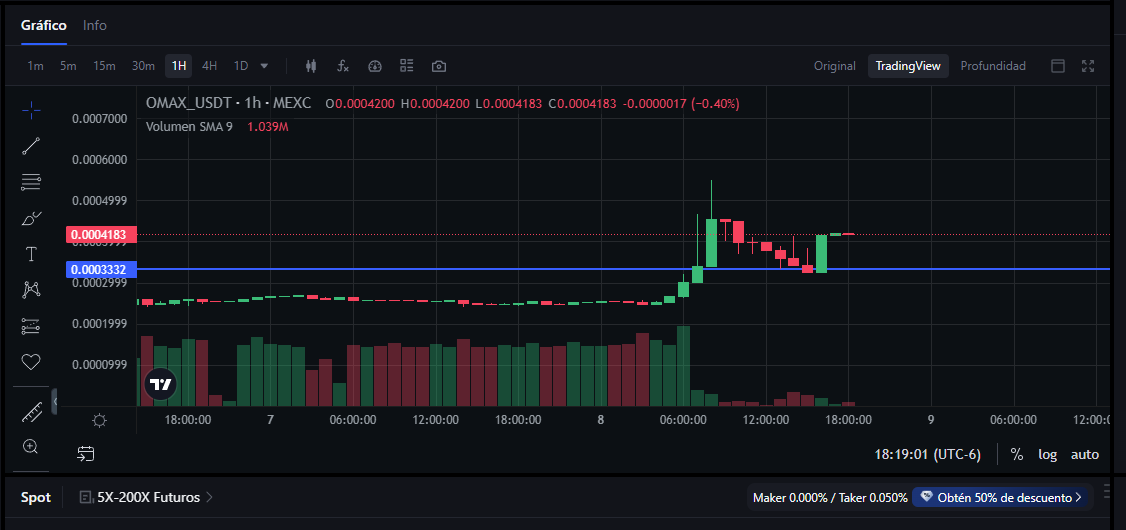The image size is (1126, 530).
Task: Toggle percentage scale mode
Action: 1017,455
